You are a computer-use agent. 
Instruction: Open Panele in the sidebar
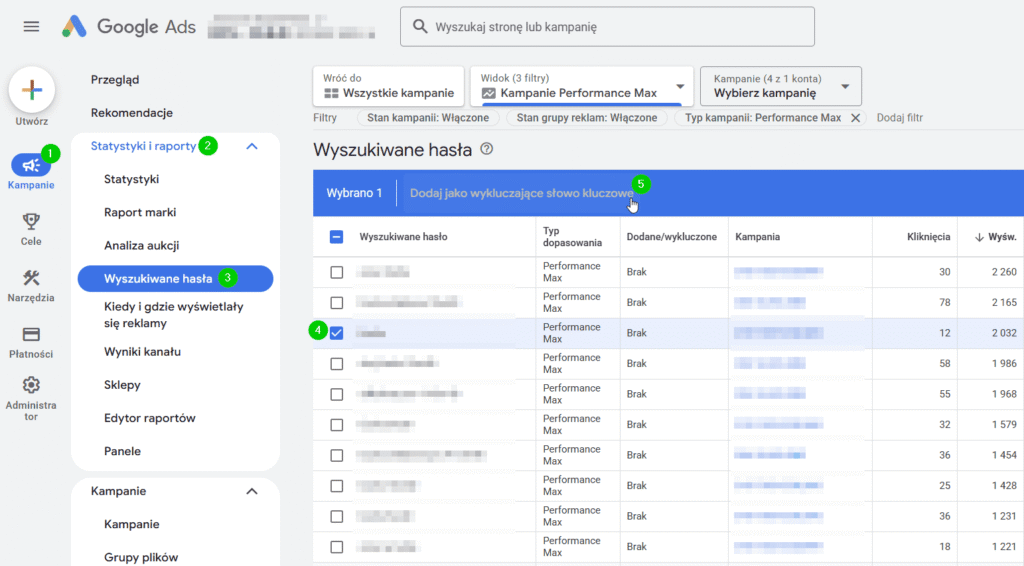tap(122, 451)
